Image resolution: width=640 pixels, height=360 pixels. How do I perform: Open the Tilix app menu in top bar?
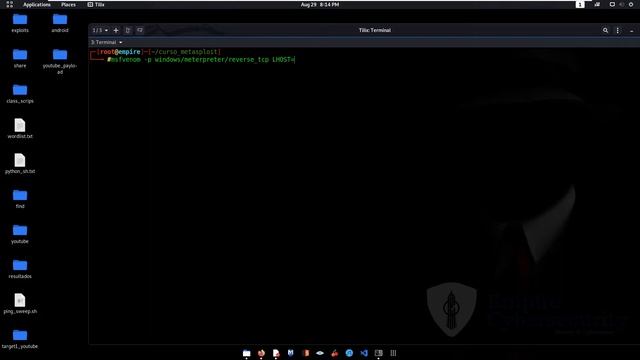coord(96,4)
